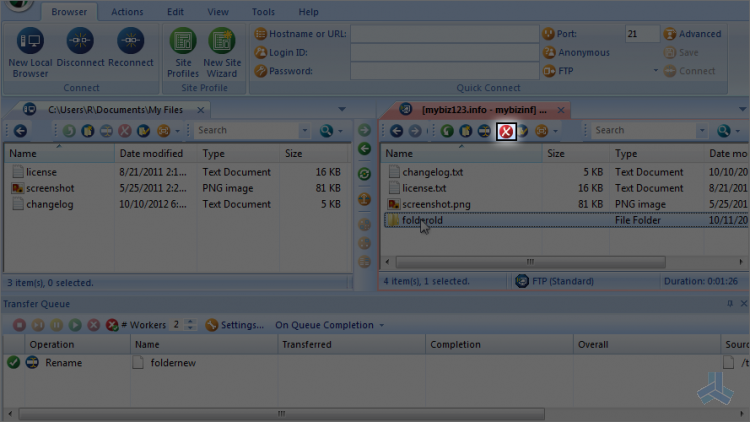Screen dimensions: 750x422
Task: Go back in the remote browser toolbar
Action: pos(397,131)
